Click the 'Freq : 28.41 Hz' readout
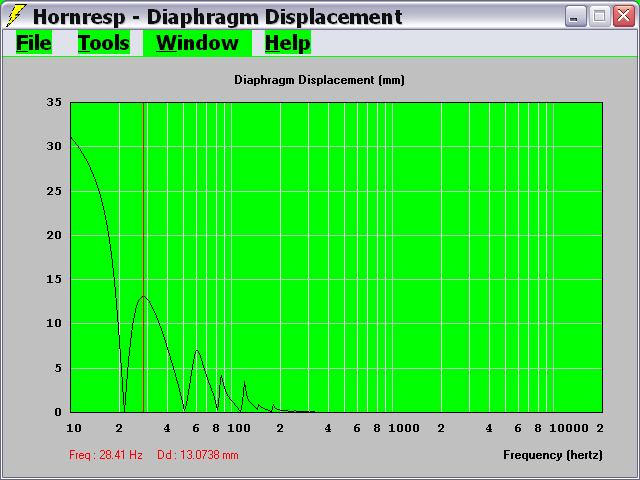 [106, 455]
